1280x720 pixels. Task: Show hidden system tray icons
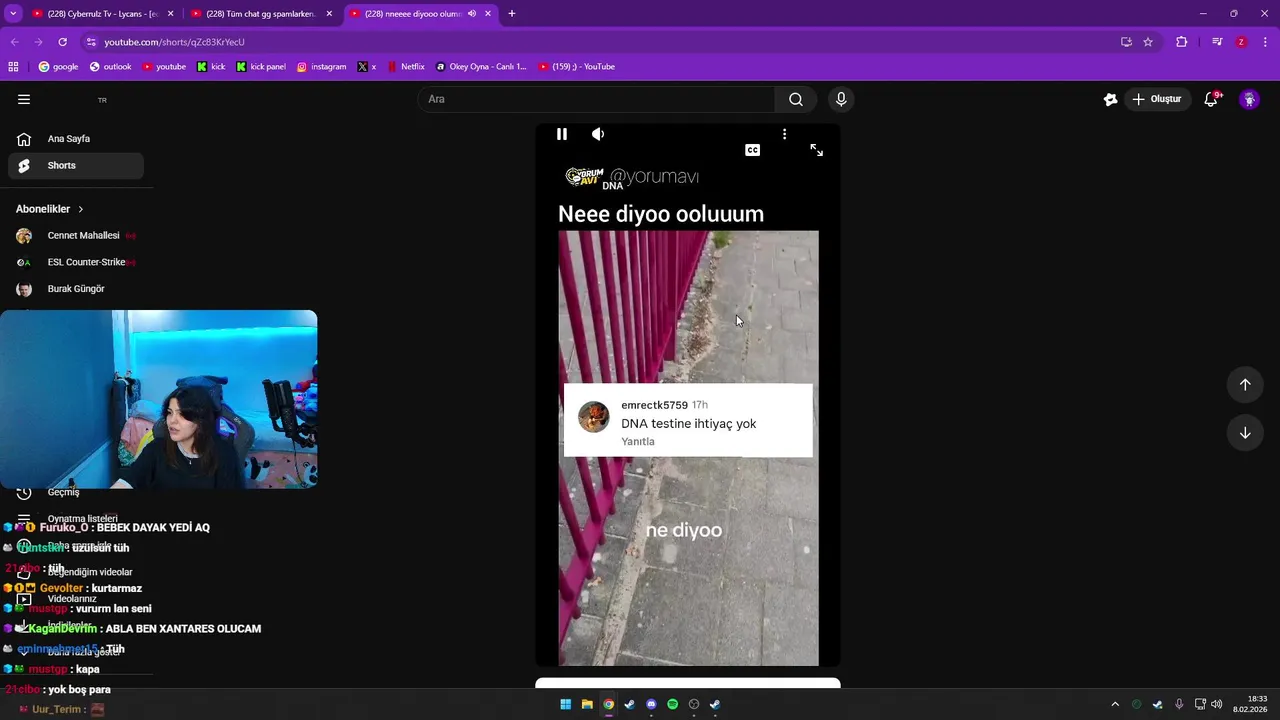tap(1115, 705)
